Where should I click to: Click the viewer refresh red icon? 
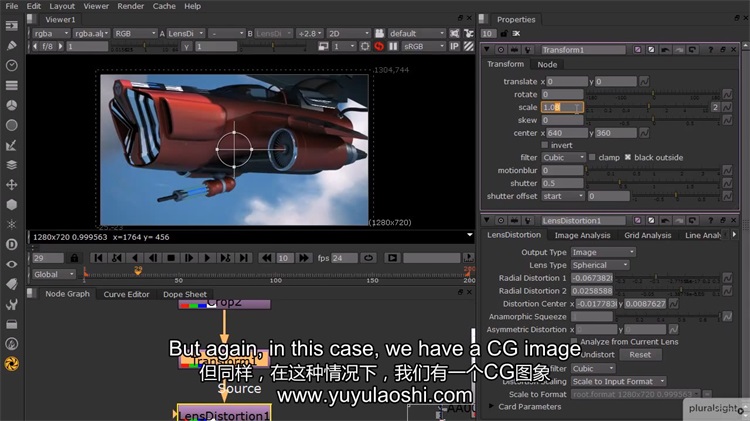pos(379,46)
